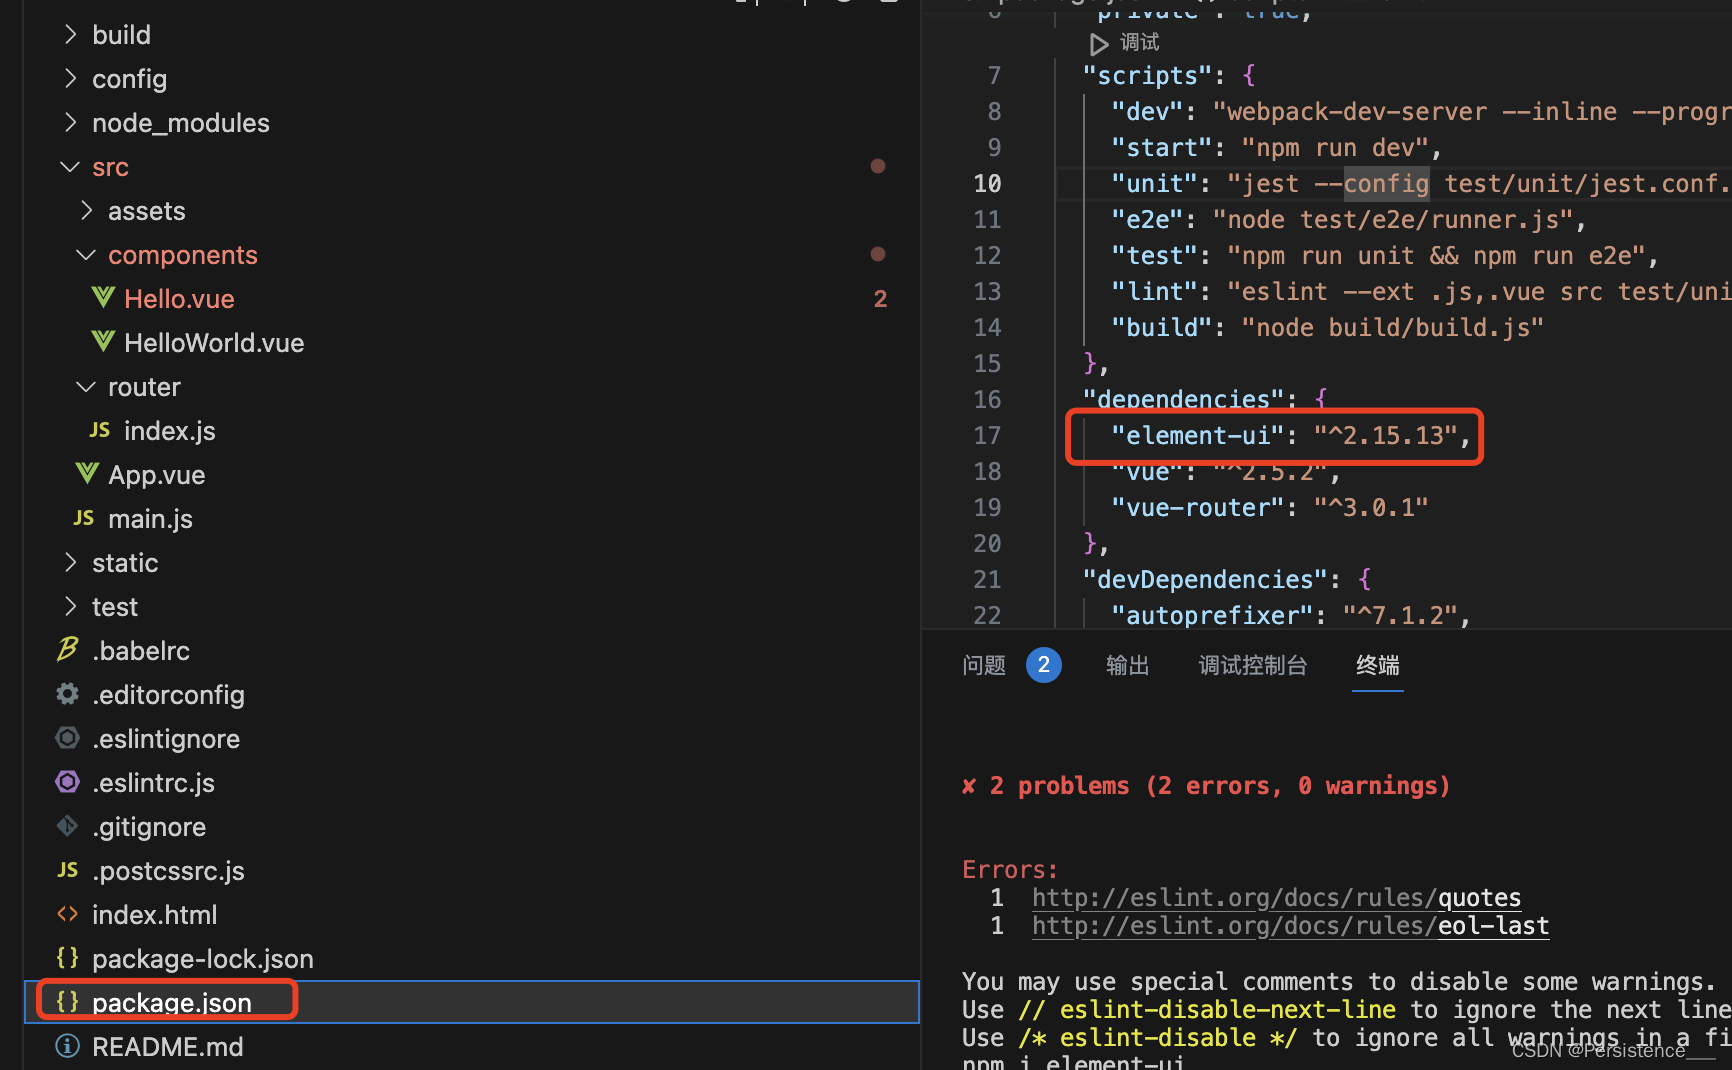Expand the config folder chevron
Viewport: 1732px width, 1070px height.
[x=70, y=79]
